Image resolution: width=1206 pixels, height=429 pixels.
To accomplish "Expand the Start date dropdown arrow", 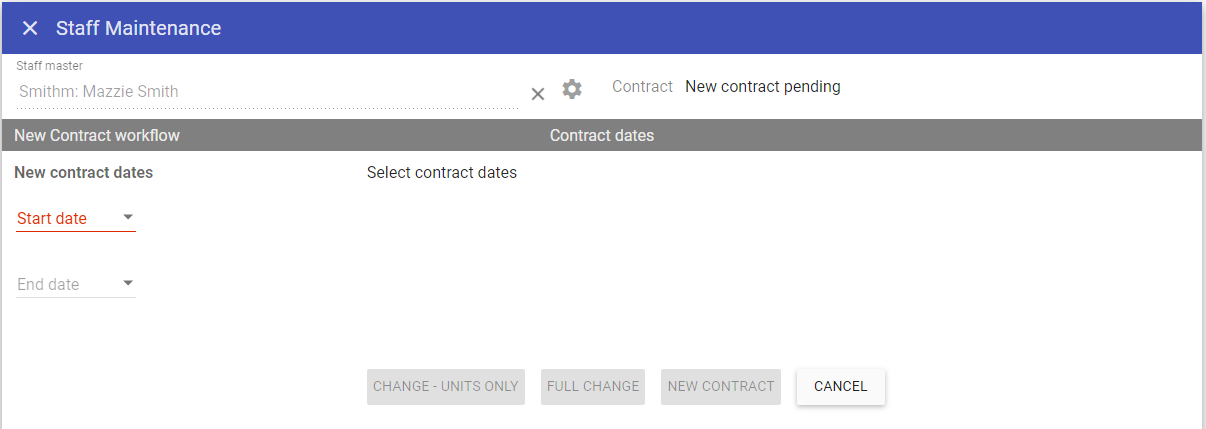I will coord(127,217).
